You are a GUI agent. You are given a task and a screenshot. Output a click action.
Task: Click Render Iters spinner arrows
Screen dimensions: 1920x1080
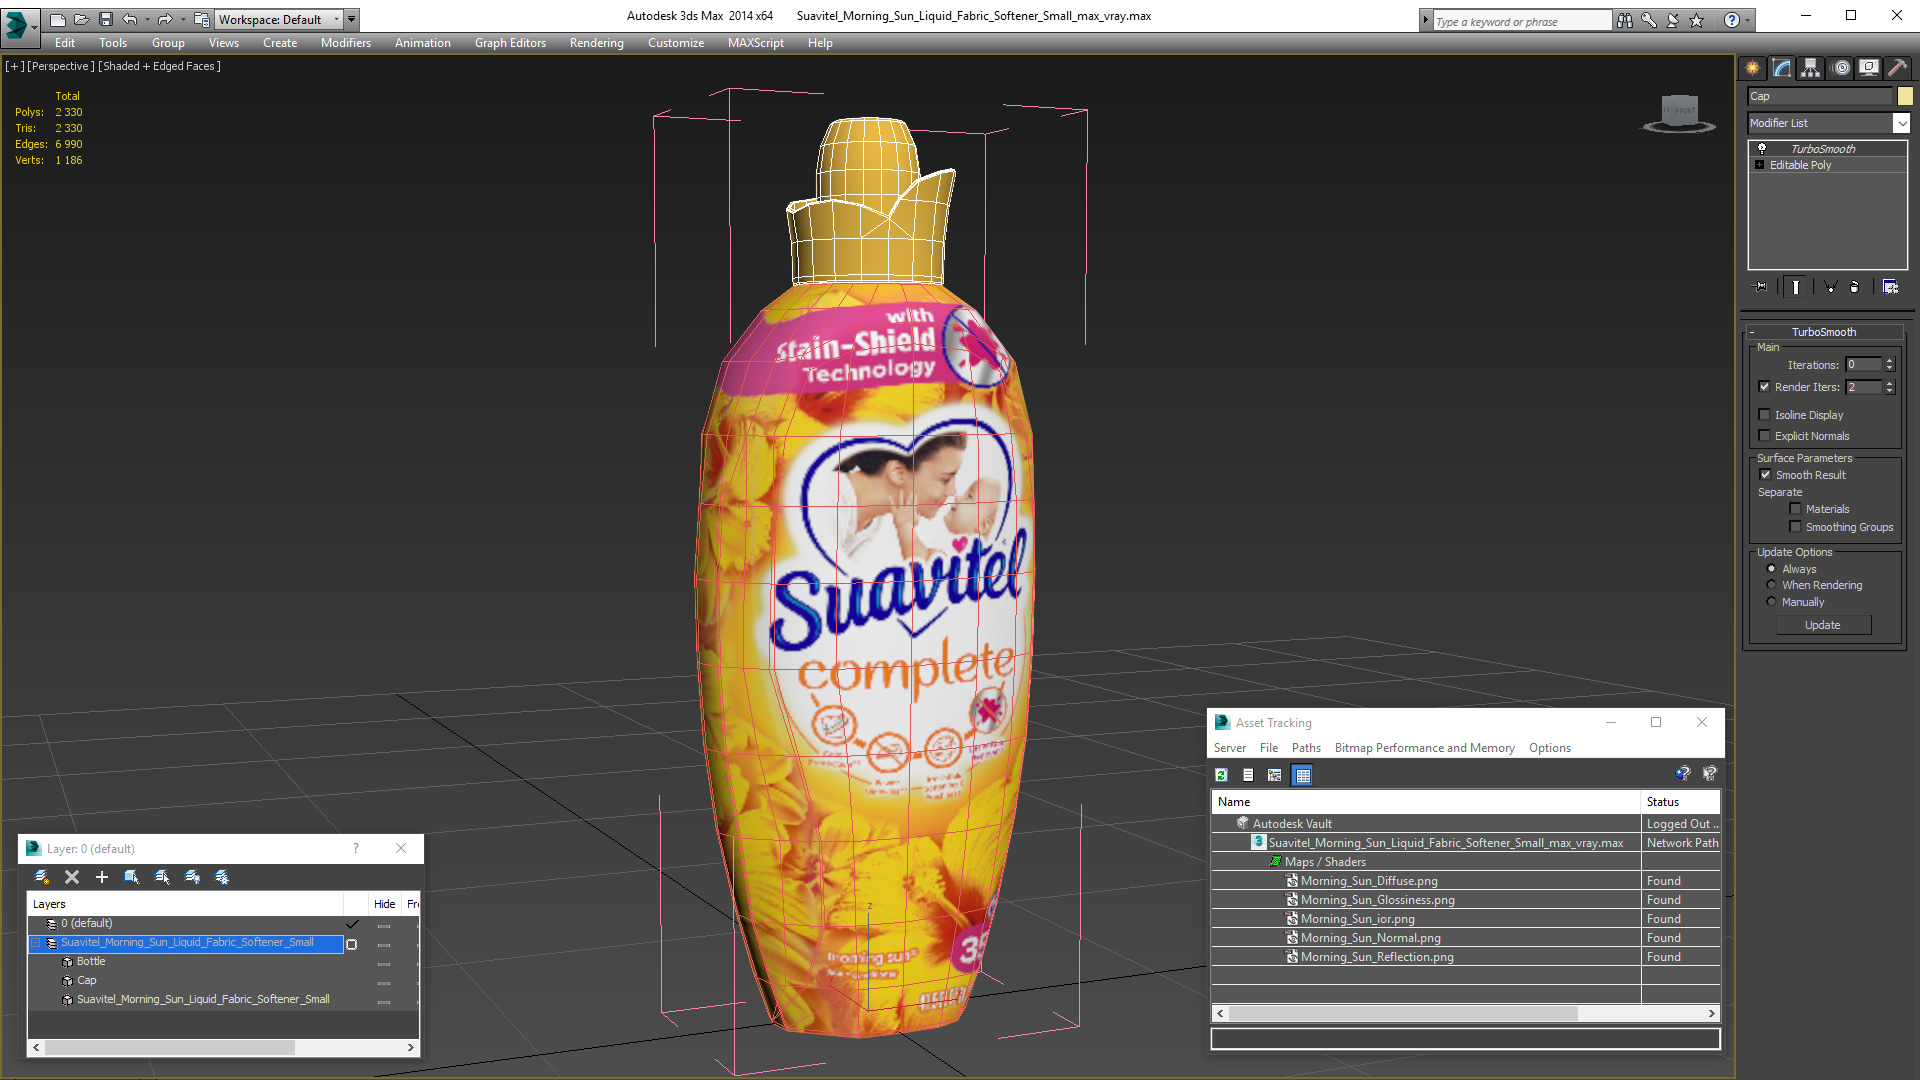[1889, 387]
